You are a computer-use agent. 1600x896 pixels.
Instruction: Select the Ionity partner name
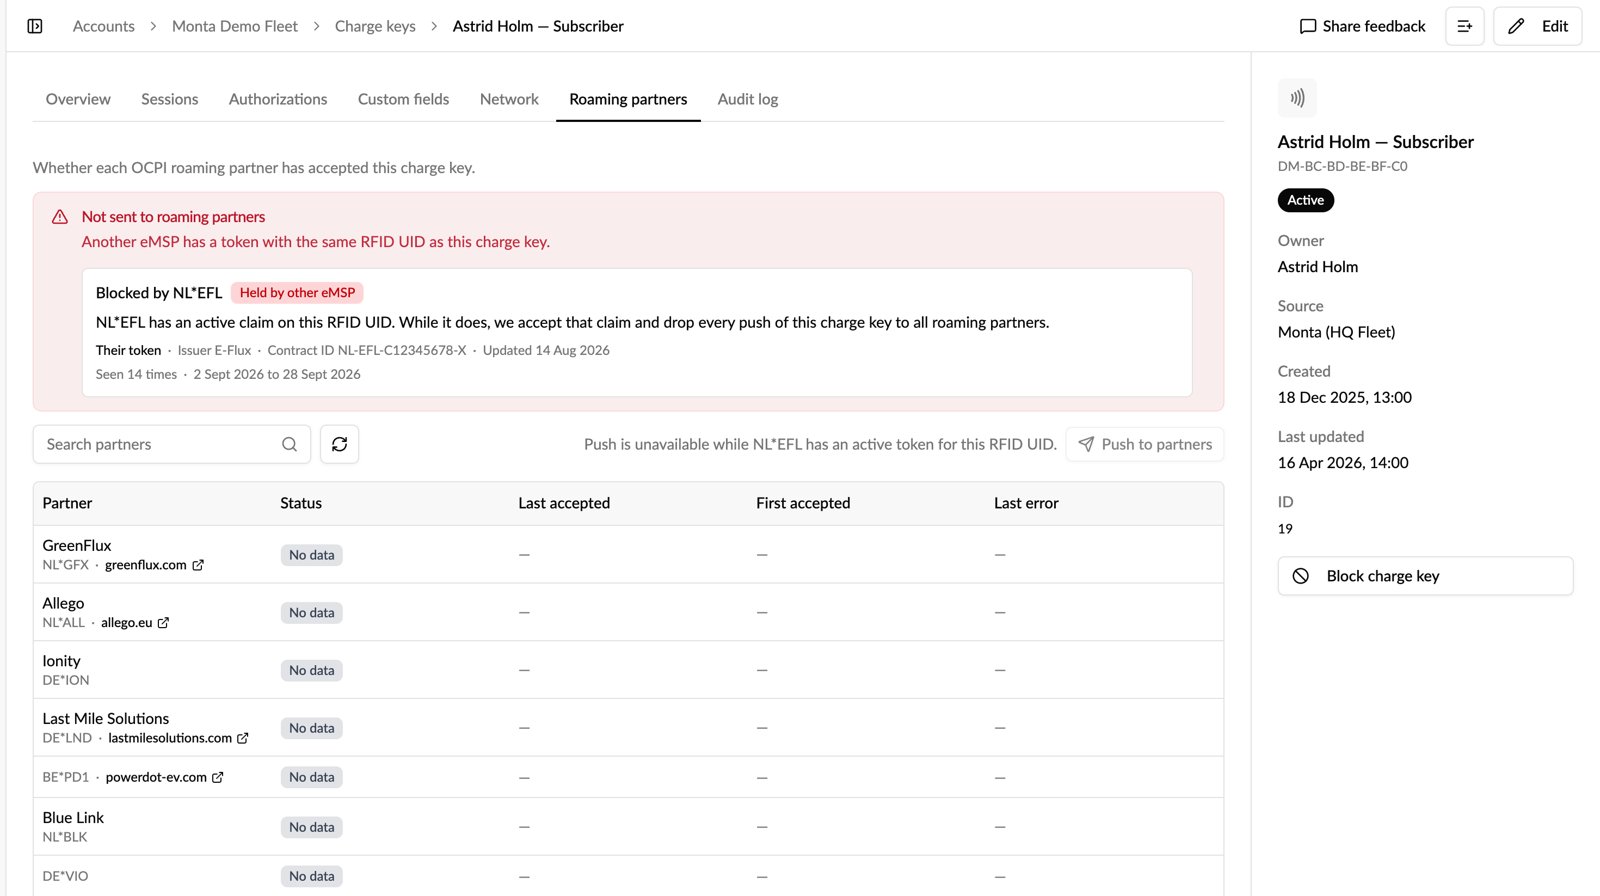61,661
